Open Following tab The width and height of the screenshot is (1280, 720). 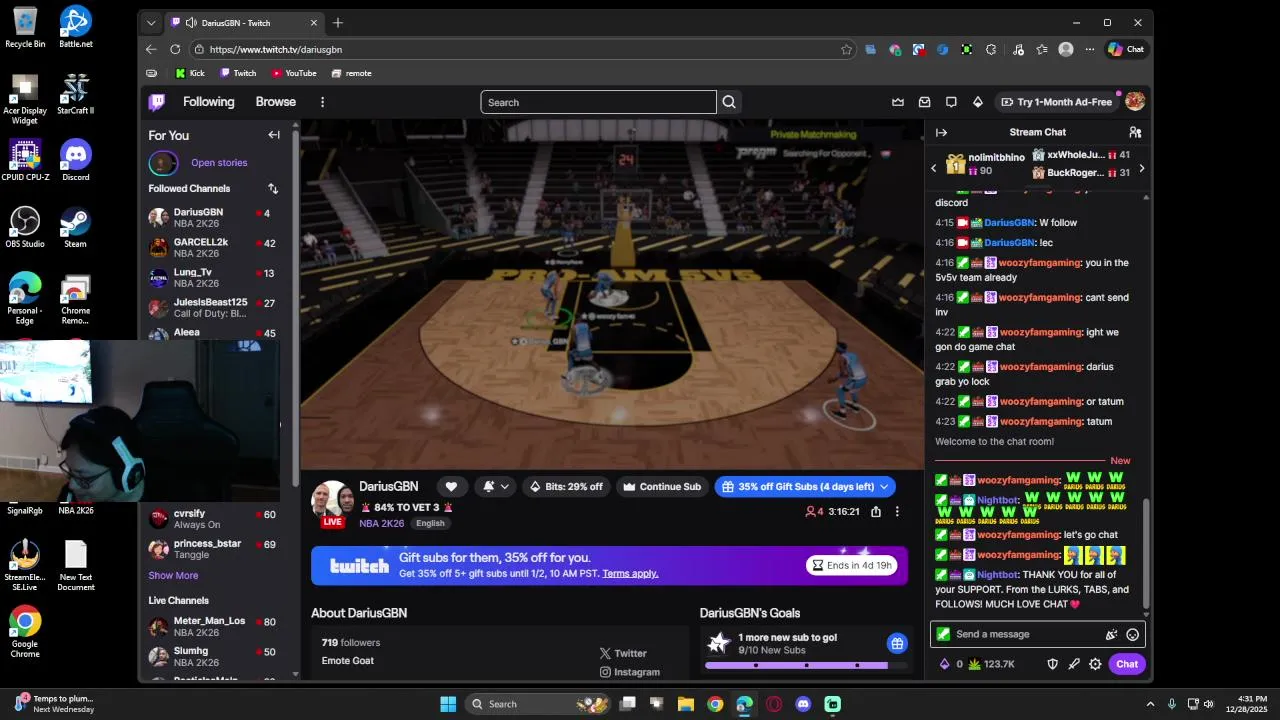pyautogui.click(x=208, y=102)
